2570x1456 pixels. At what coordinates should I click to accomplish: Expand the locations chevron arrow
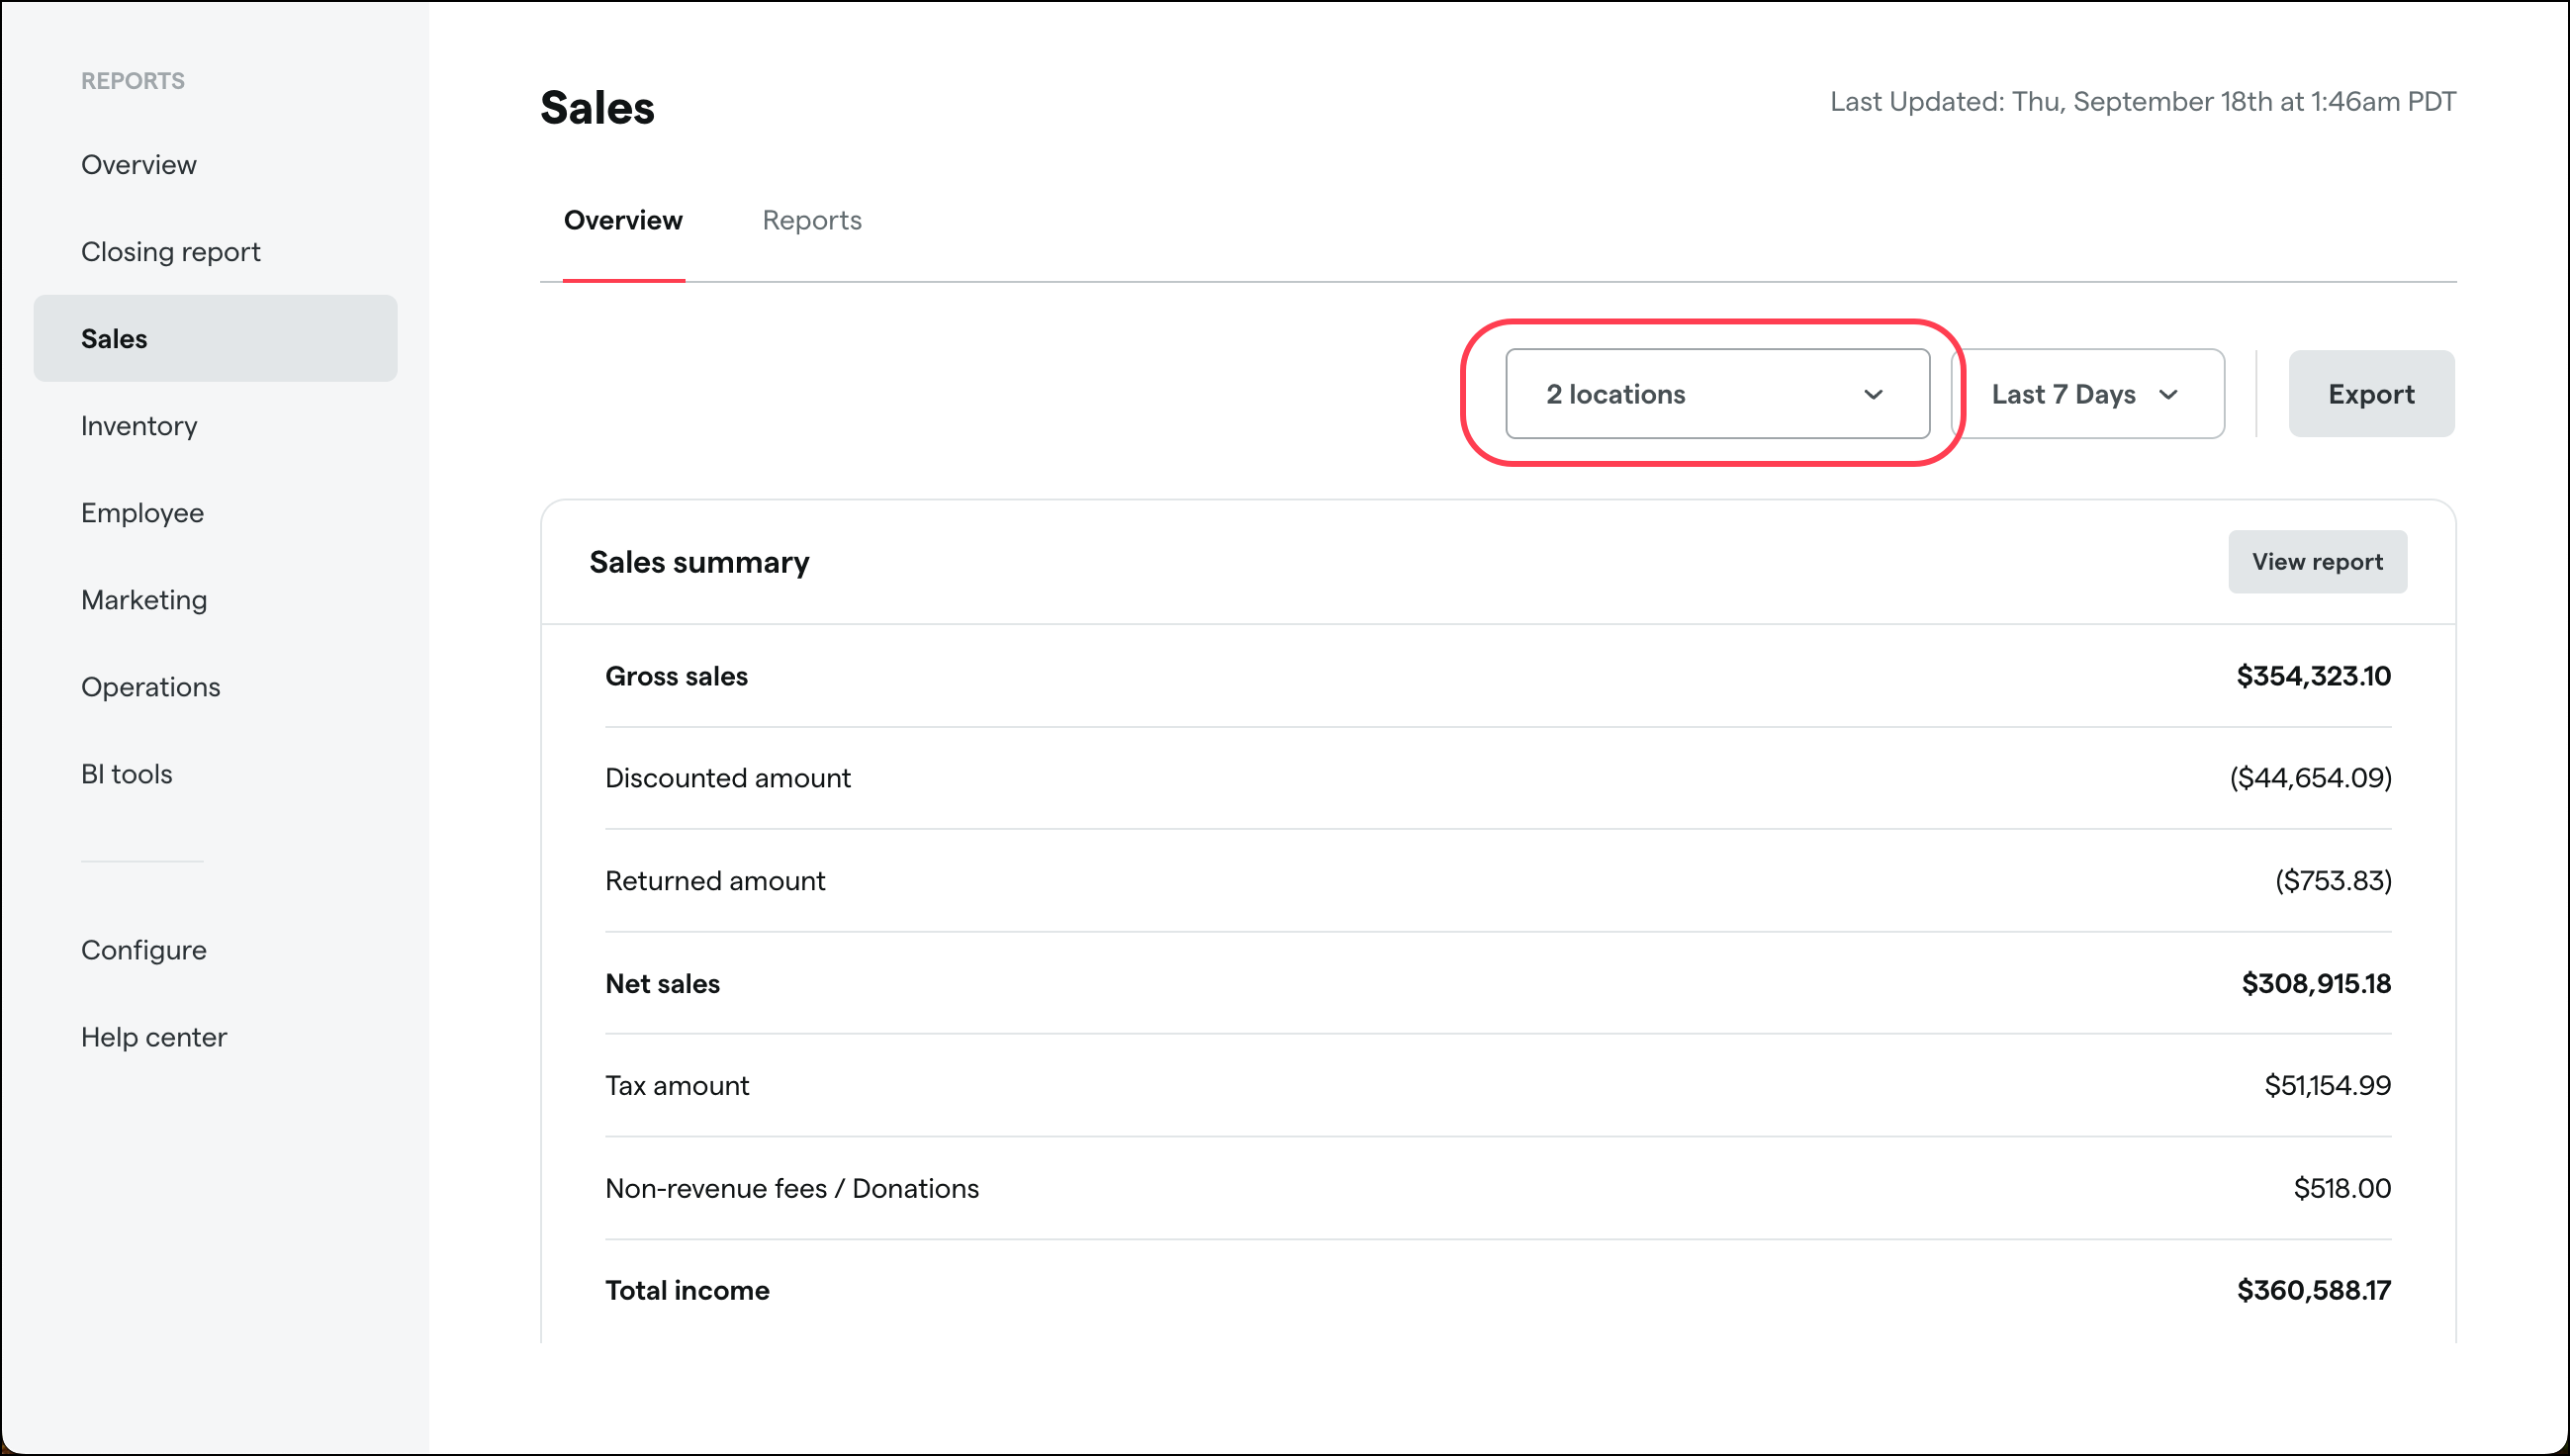[x=1873, y=394]
